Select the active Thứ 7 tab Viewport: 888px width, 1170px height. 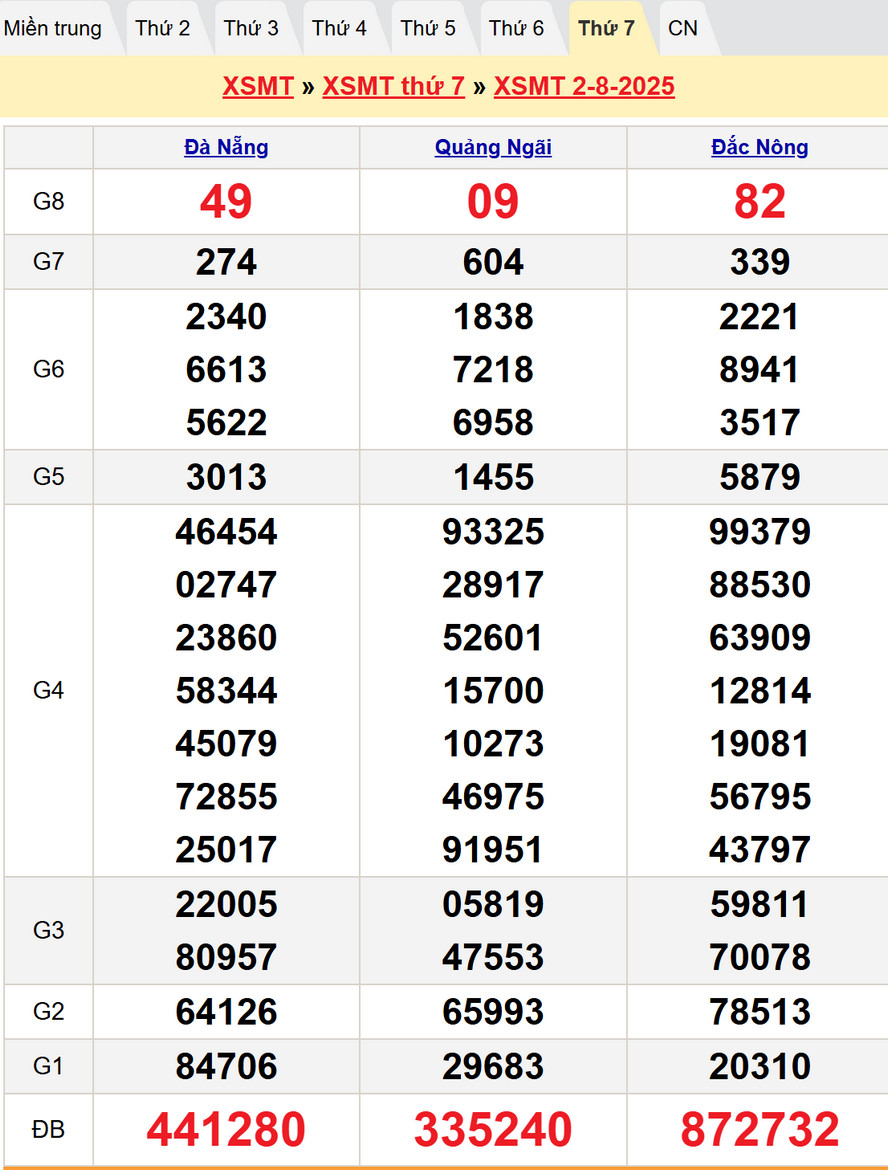tap(606, 28)
